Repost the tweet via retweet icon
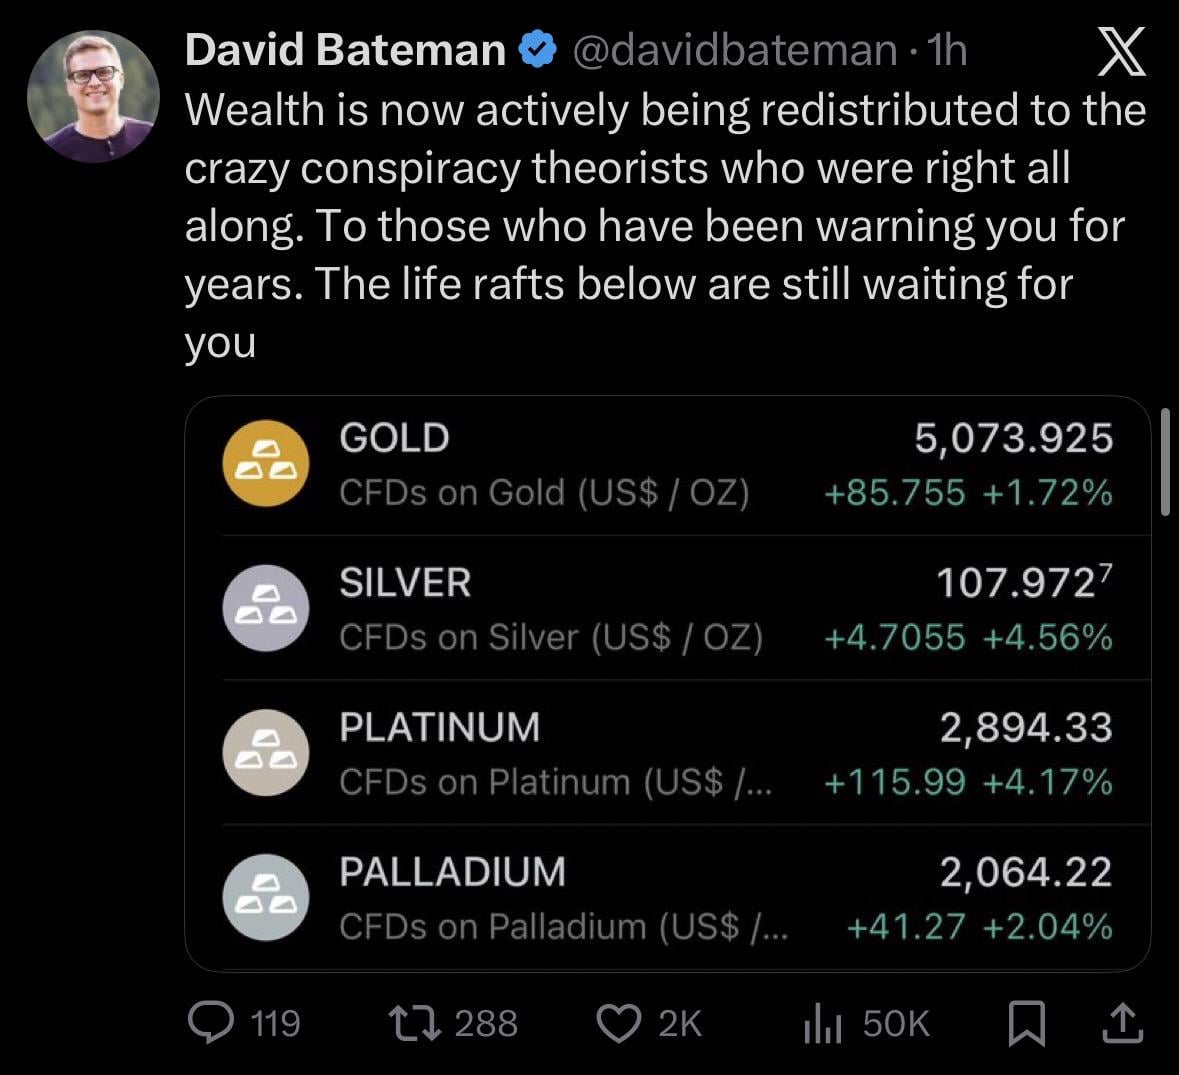This screenshot has height=1075, width=1179. point(410,1023)
